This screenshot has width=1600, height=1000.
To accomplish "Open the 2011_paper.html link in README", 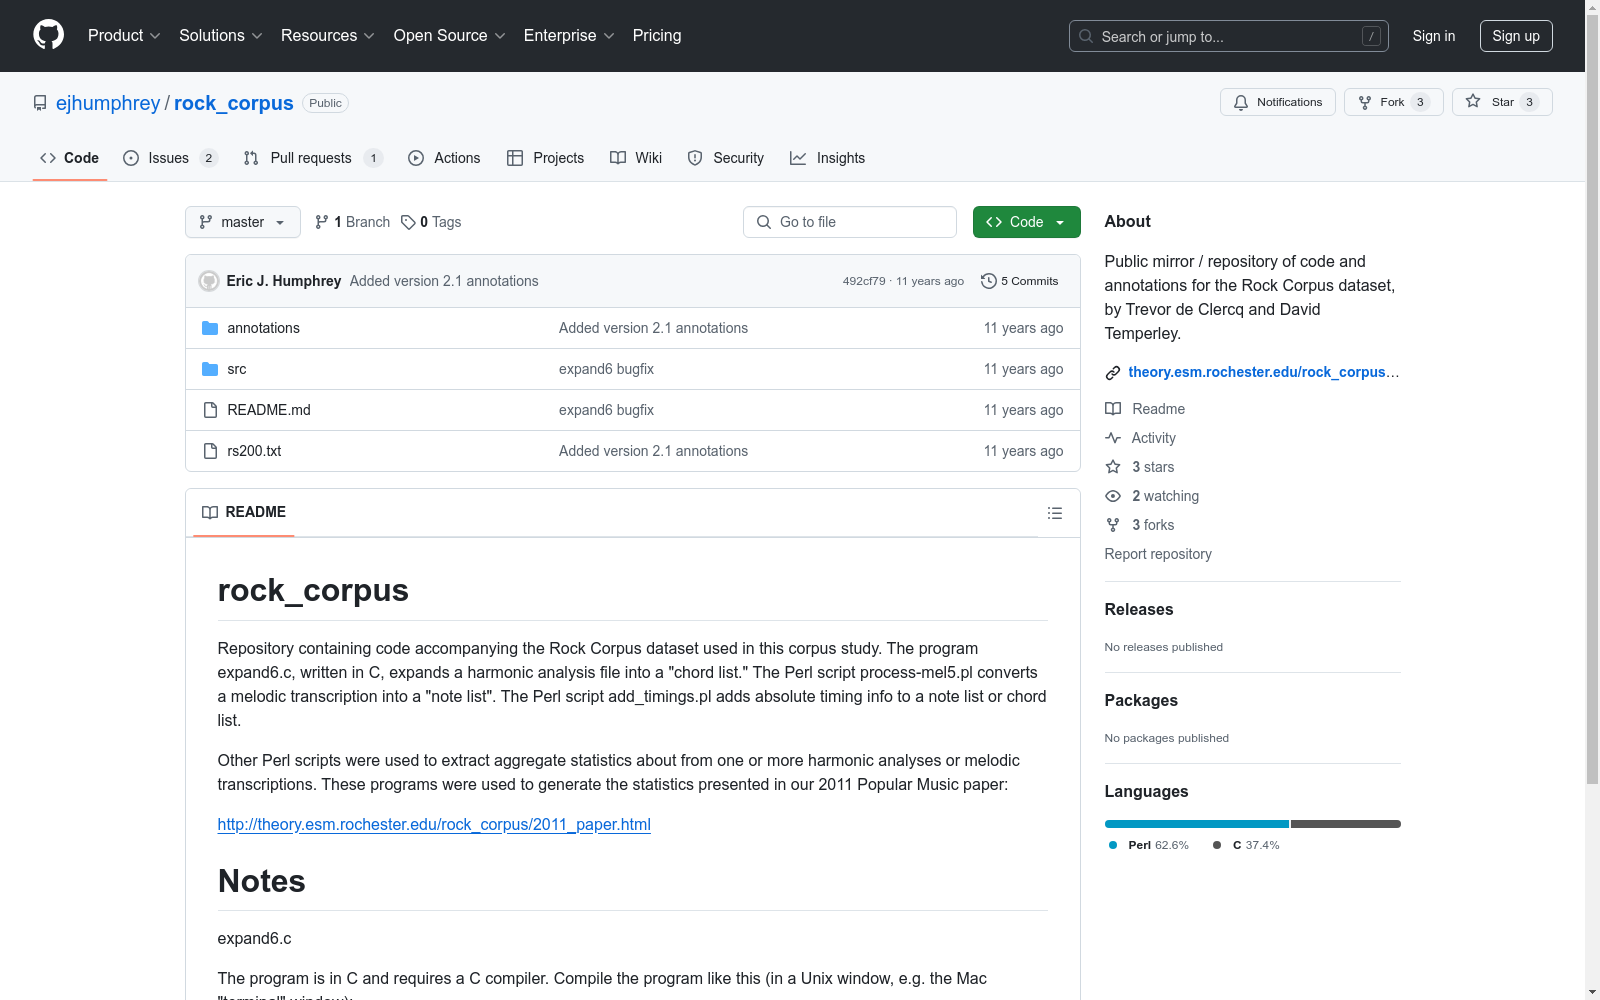I will pyautogui.click(x=434, y=824).
